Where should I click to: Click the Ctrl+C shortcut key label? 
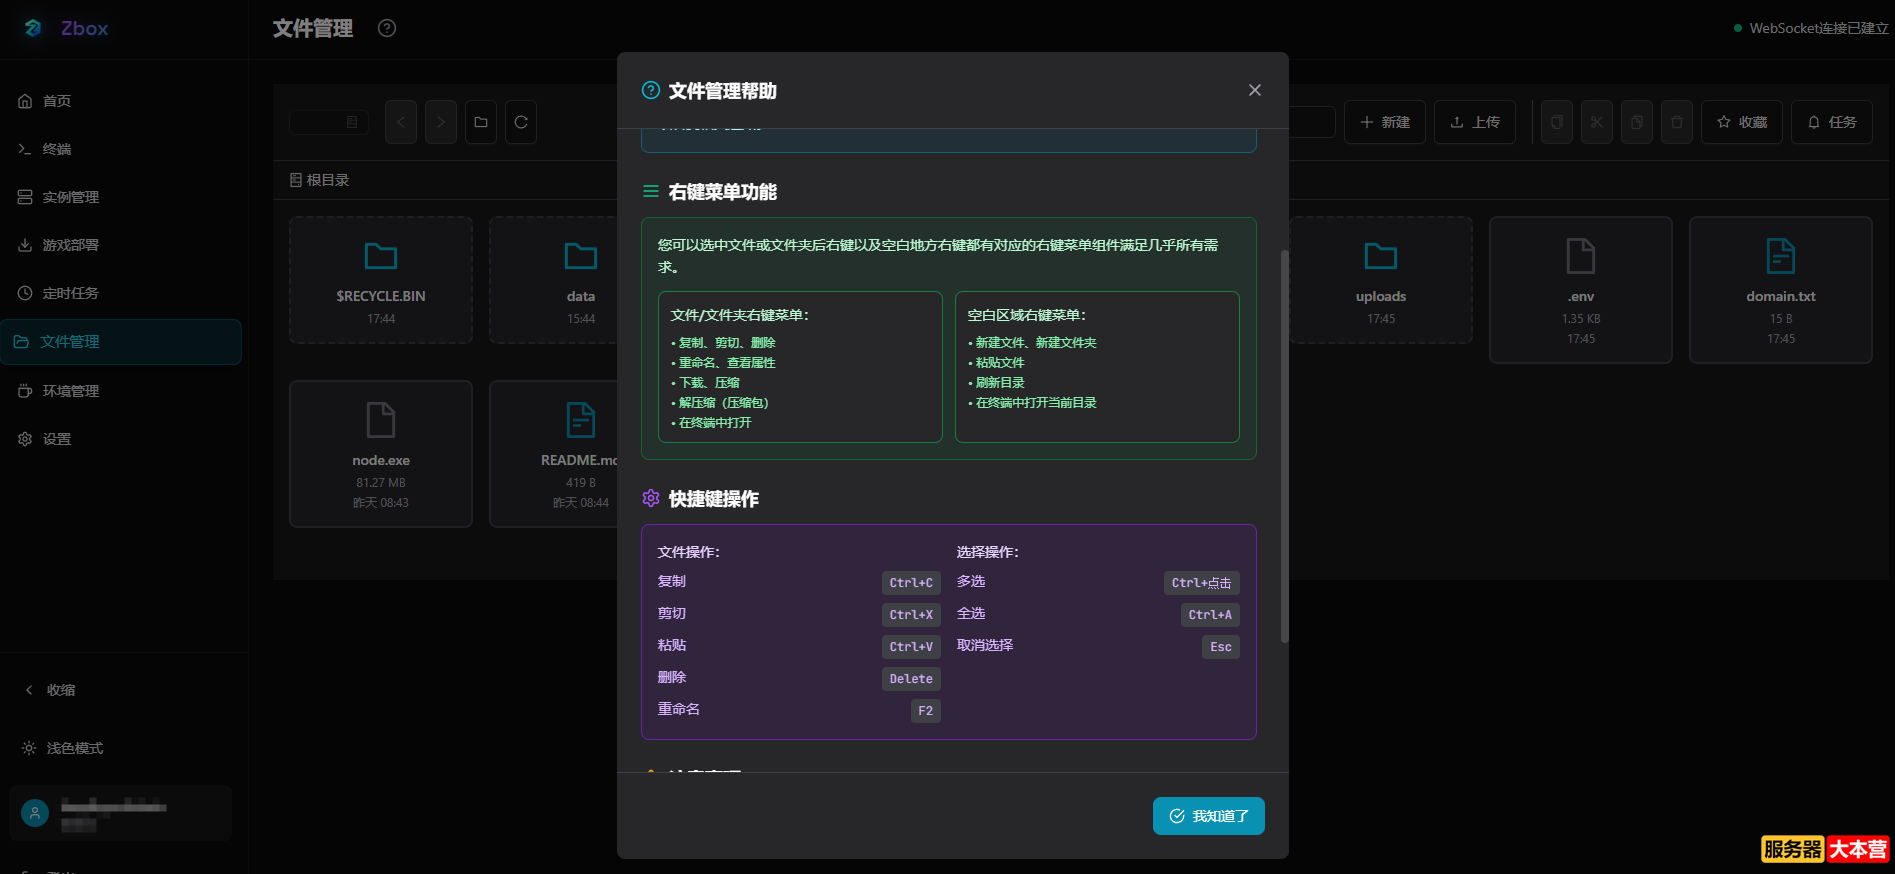(x=911, y=583)
